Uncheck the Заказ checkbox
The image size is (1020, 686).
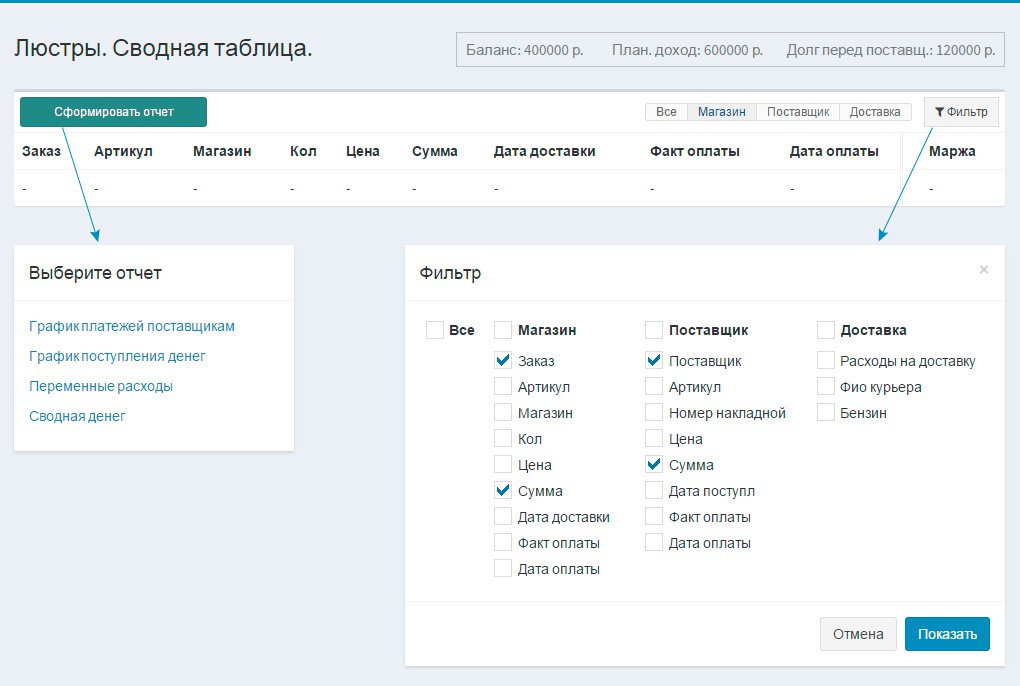(x=503, y=360)
